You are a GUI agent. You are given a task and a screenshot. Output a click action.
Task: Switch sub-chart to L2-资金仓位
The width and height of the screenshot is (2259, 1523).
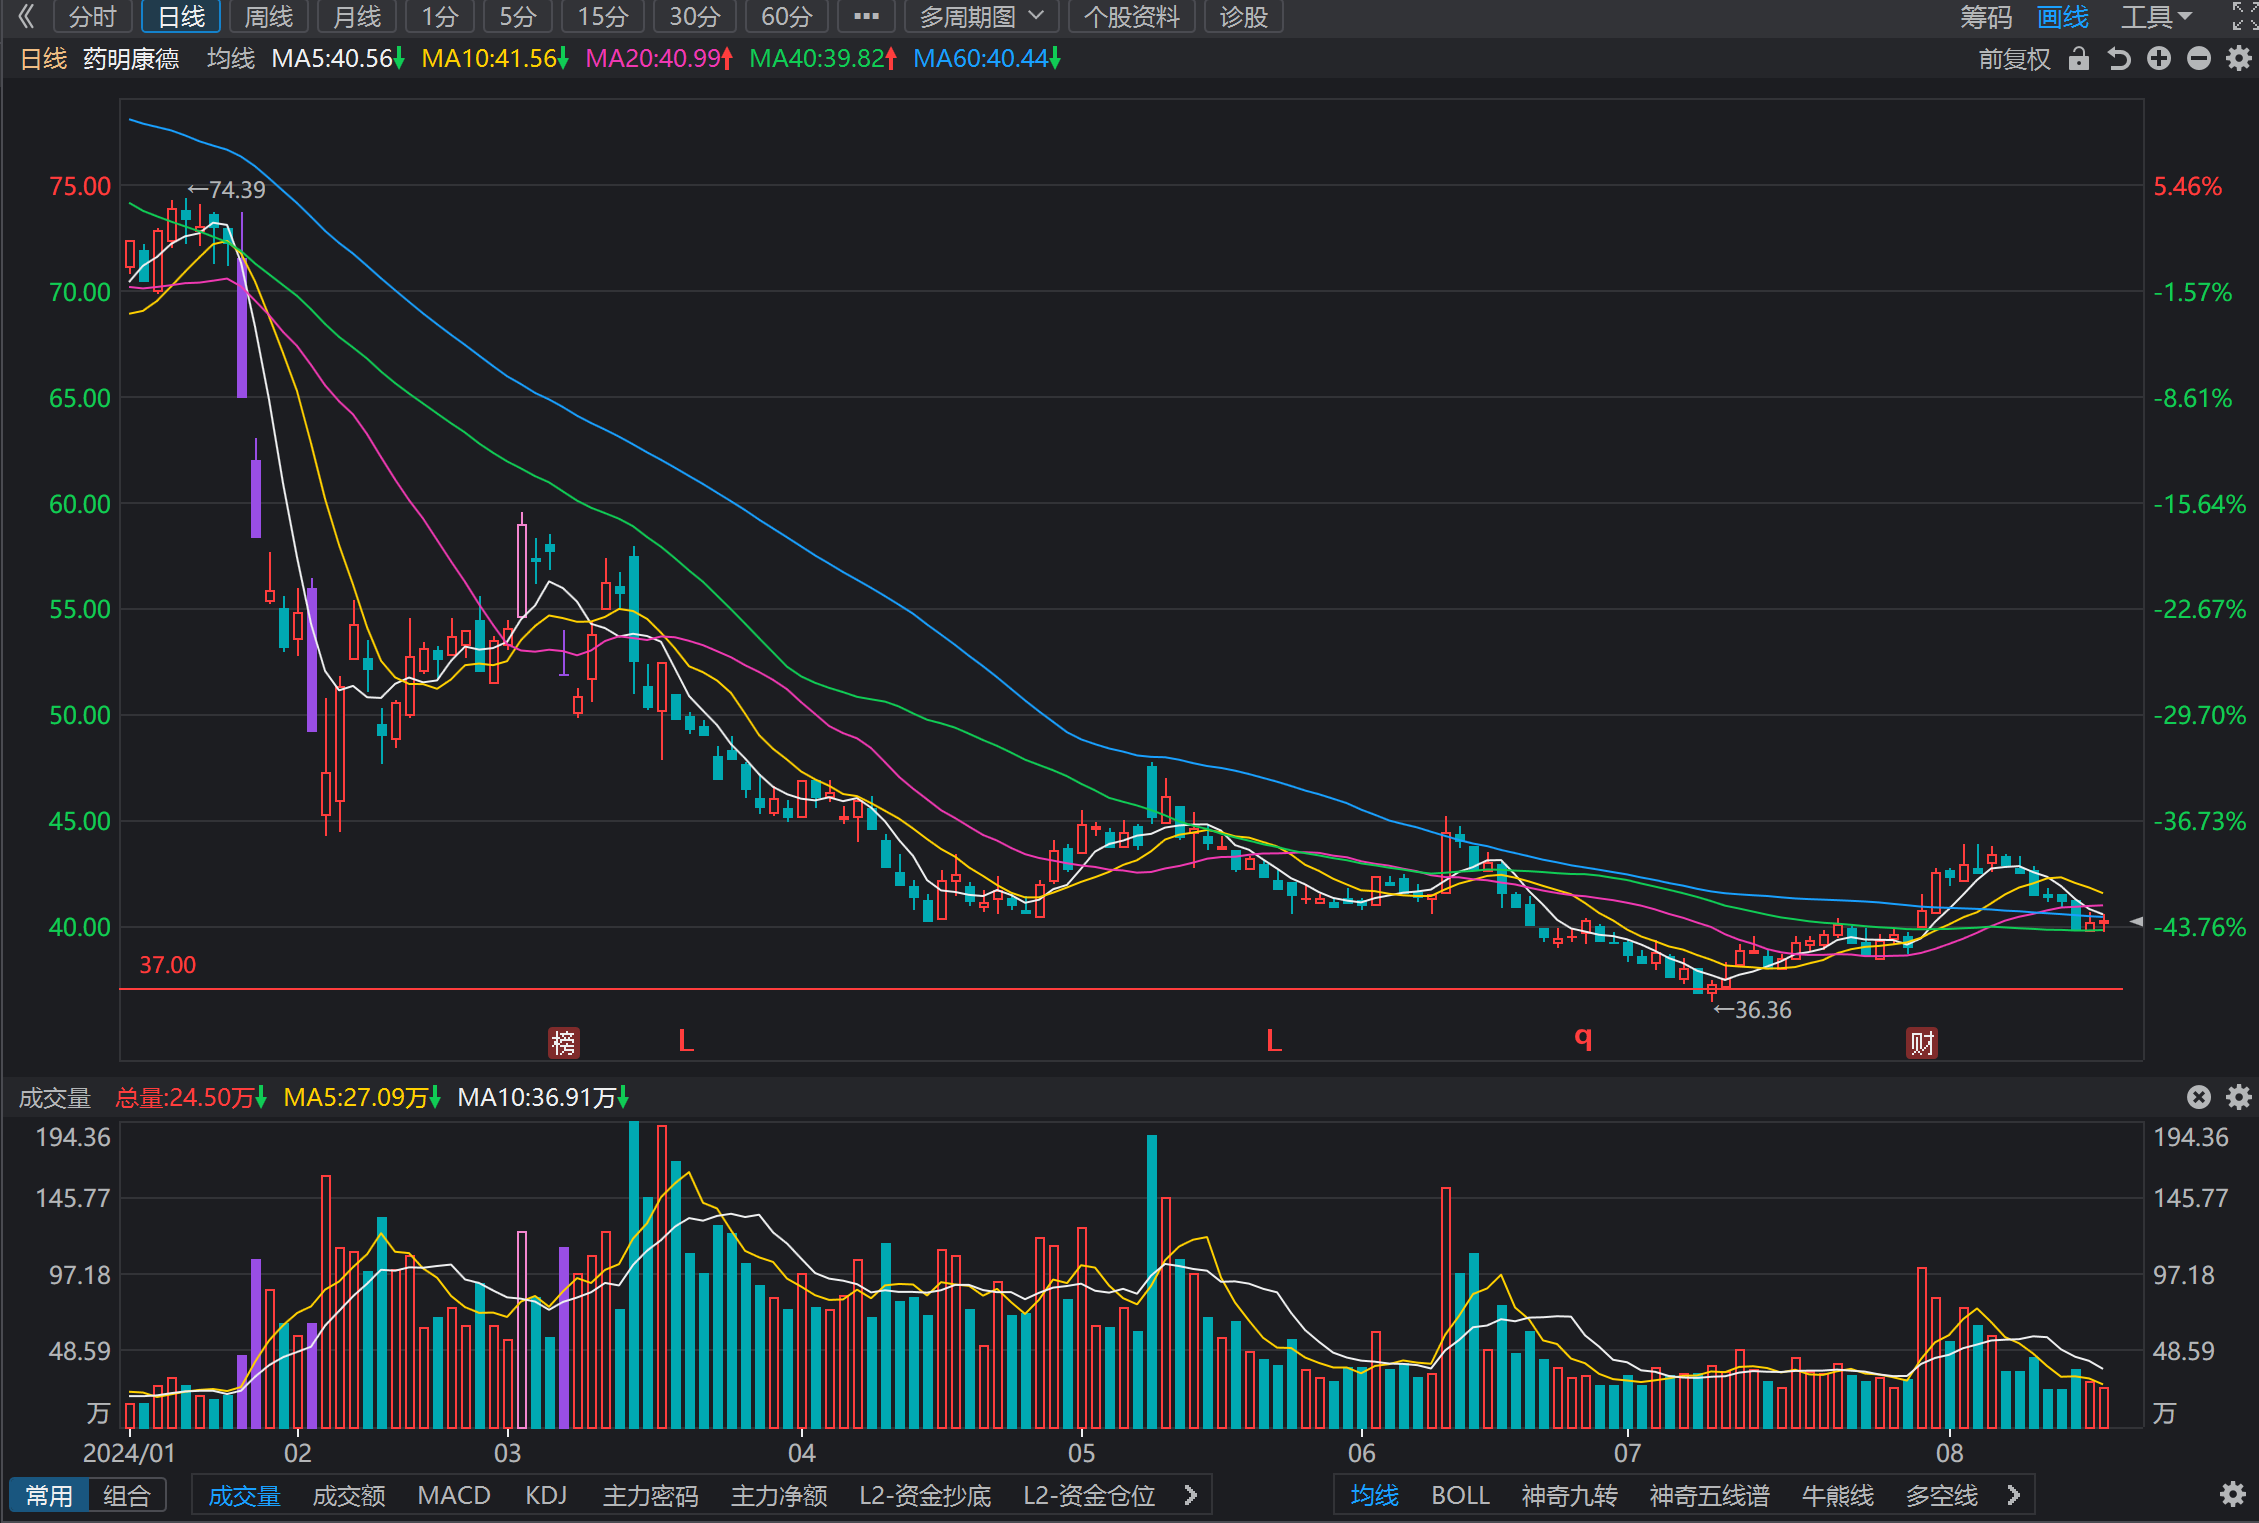1089,1495
